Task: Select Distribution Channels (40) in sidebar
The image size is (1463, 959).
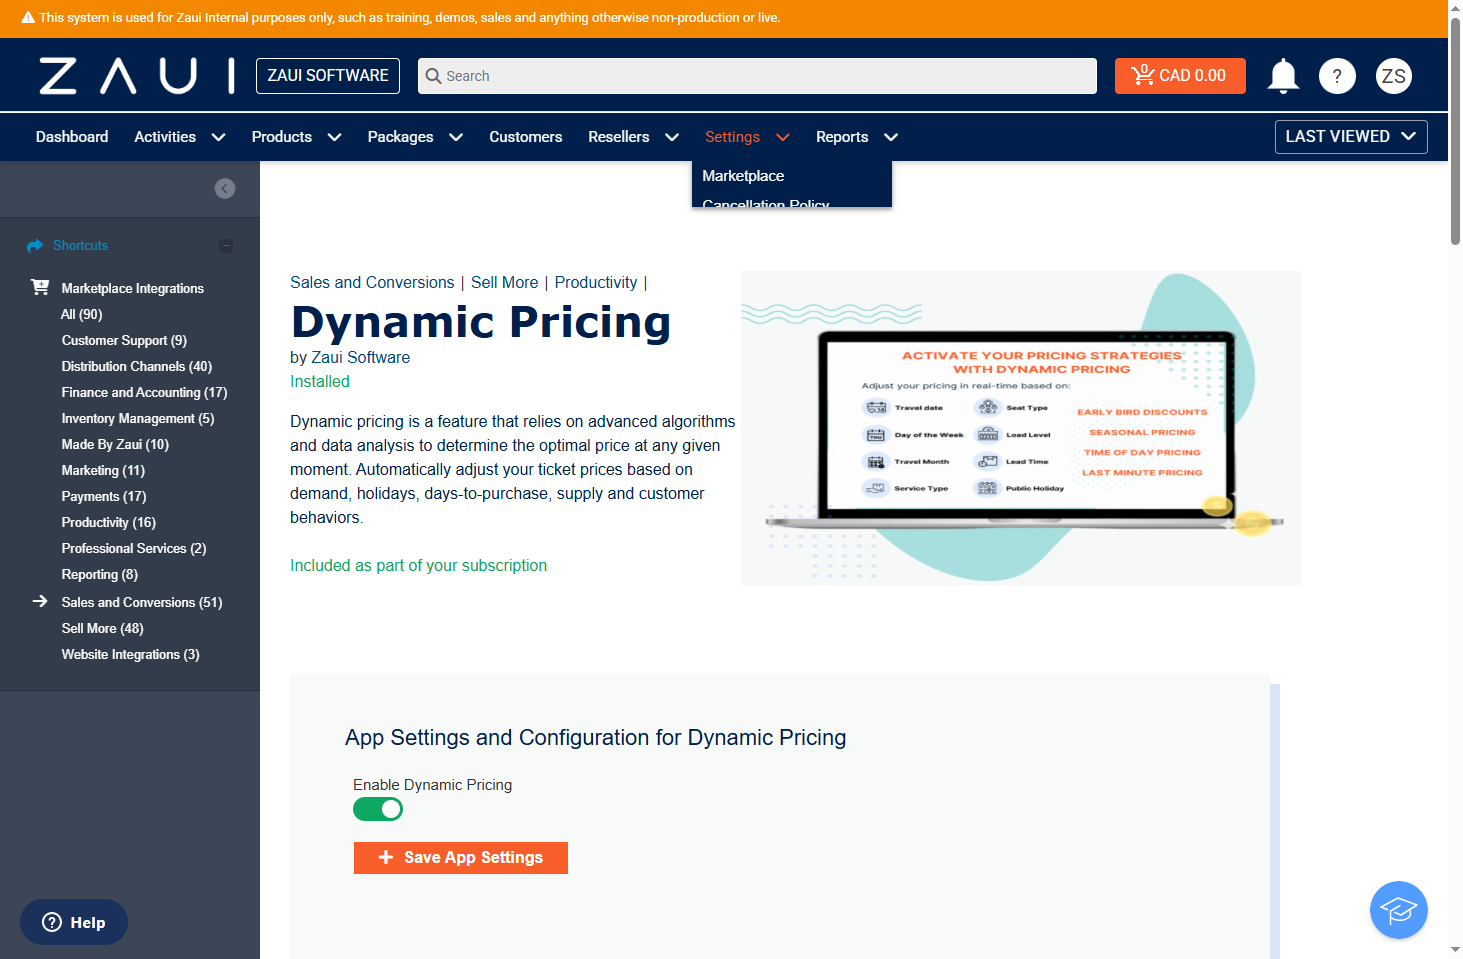Action: tap(137, 366)
